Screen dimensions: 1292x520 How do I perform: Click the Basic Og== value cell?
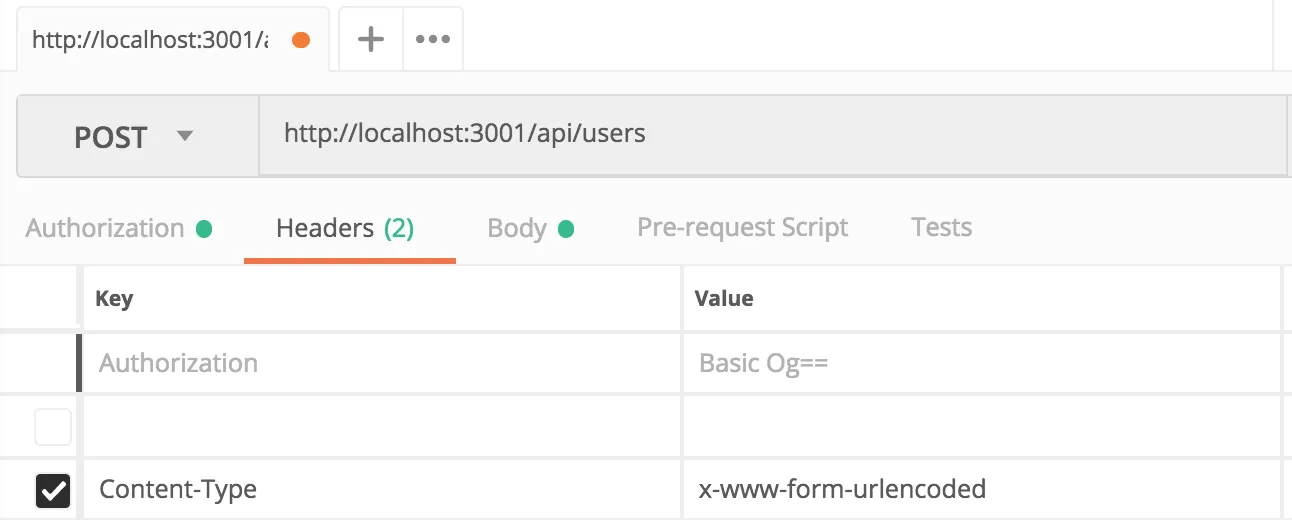pos(980,363)
